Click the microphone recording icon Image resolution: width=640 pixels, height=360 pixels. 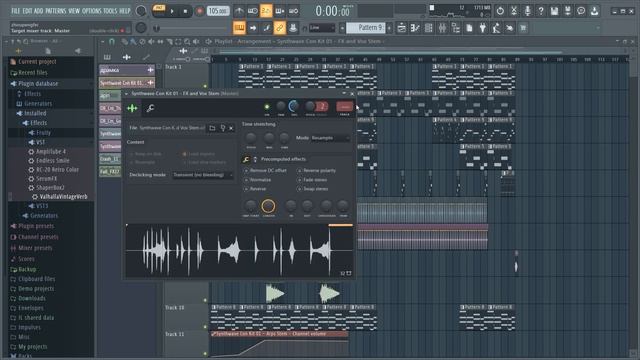[527, 11]
